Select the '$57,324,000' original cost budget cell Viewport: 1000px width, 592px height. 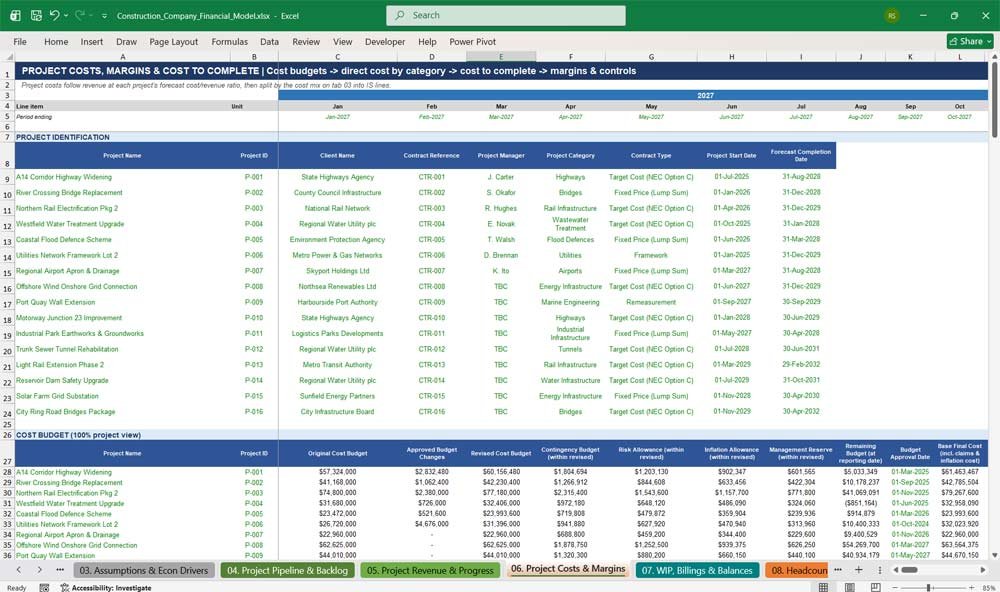coord(337,472)
